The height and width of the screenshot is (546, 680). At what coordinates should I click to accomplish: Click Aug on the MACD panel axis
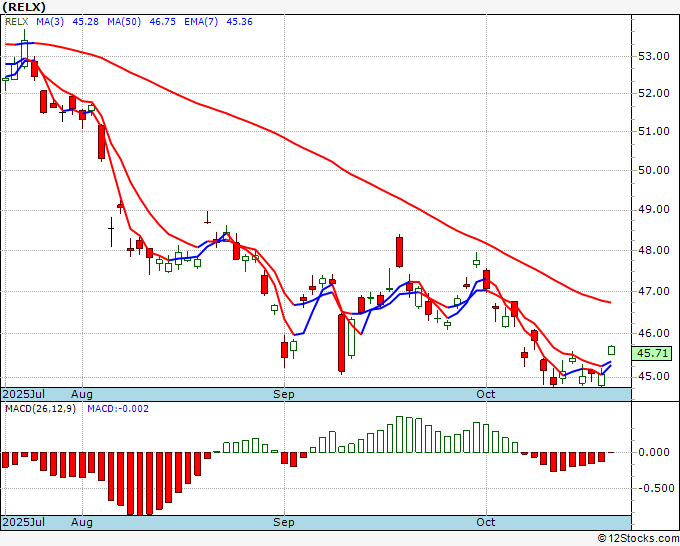82,522
